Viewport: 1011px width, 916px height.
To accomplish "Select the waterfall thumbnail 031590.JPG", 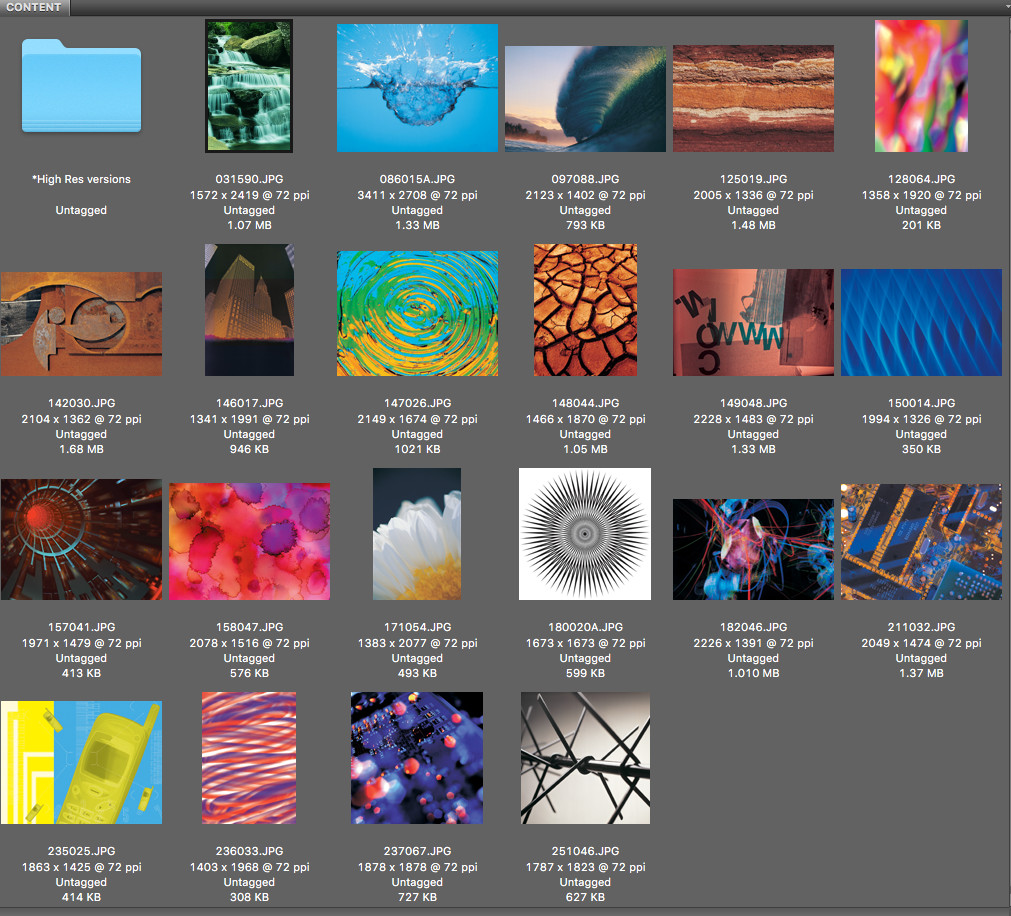I will point(249,86).
